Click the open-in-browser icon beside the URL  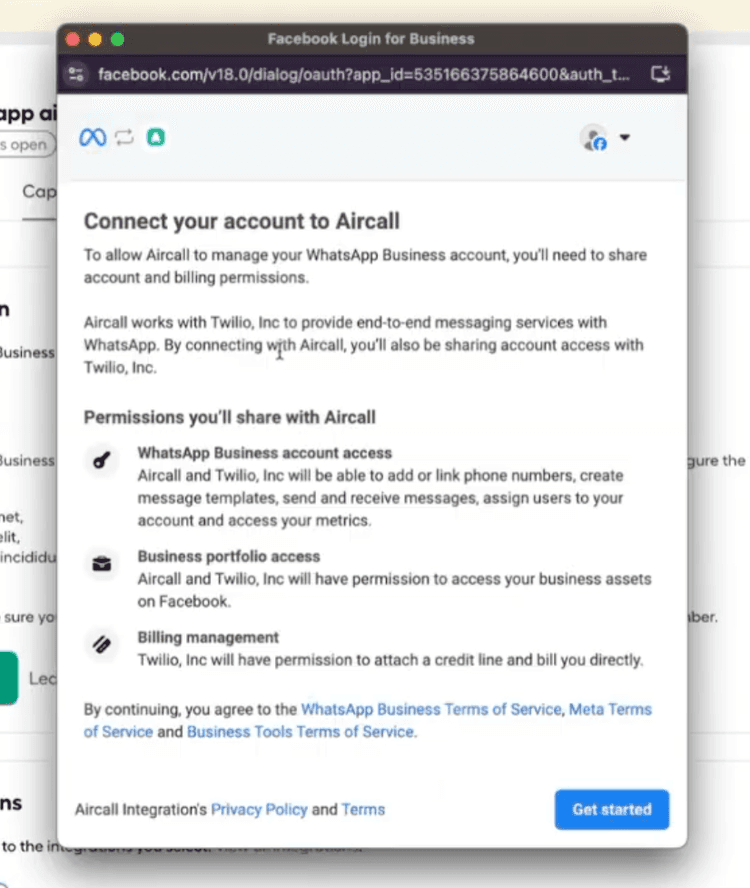661,73
